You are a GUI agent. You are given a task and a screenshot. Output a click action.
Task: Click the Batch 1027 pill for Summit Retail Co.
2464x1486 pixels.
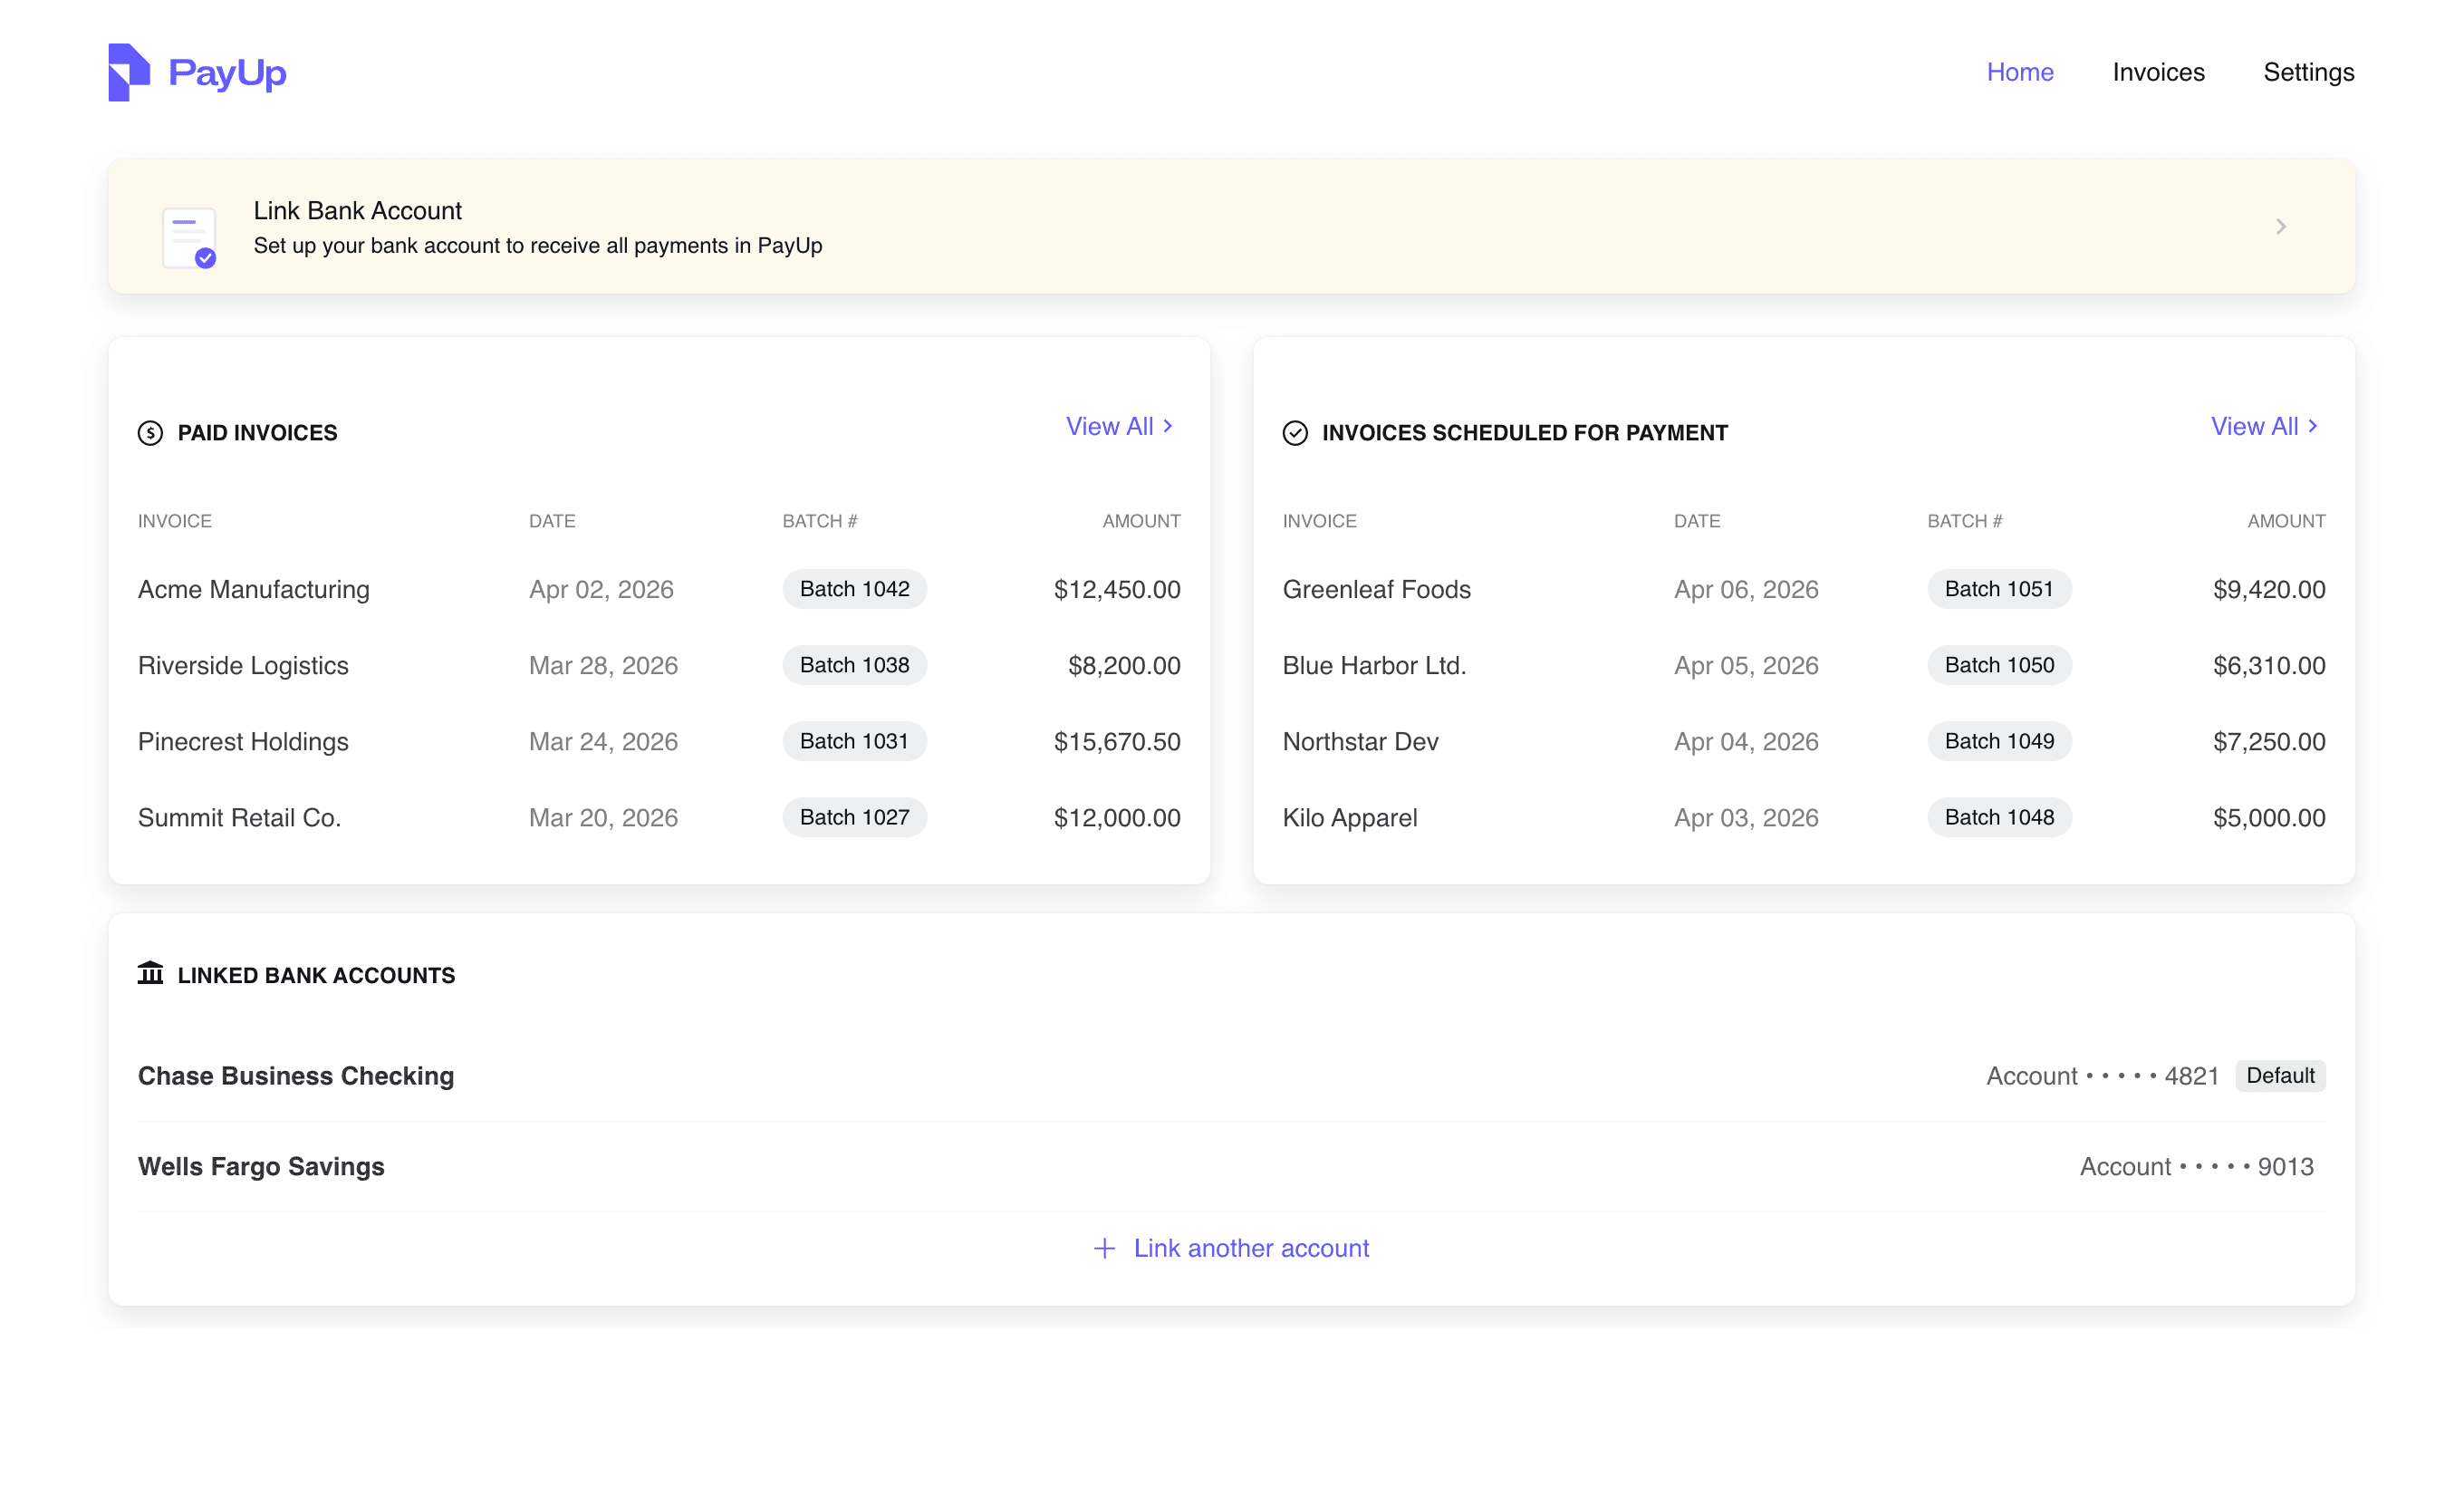854,817
